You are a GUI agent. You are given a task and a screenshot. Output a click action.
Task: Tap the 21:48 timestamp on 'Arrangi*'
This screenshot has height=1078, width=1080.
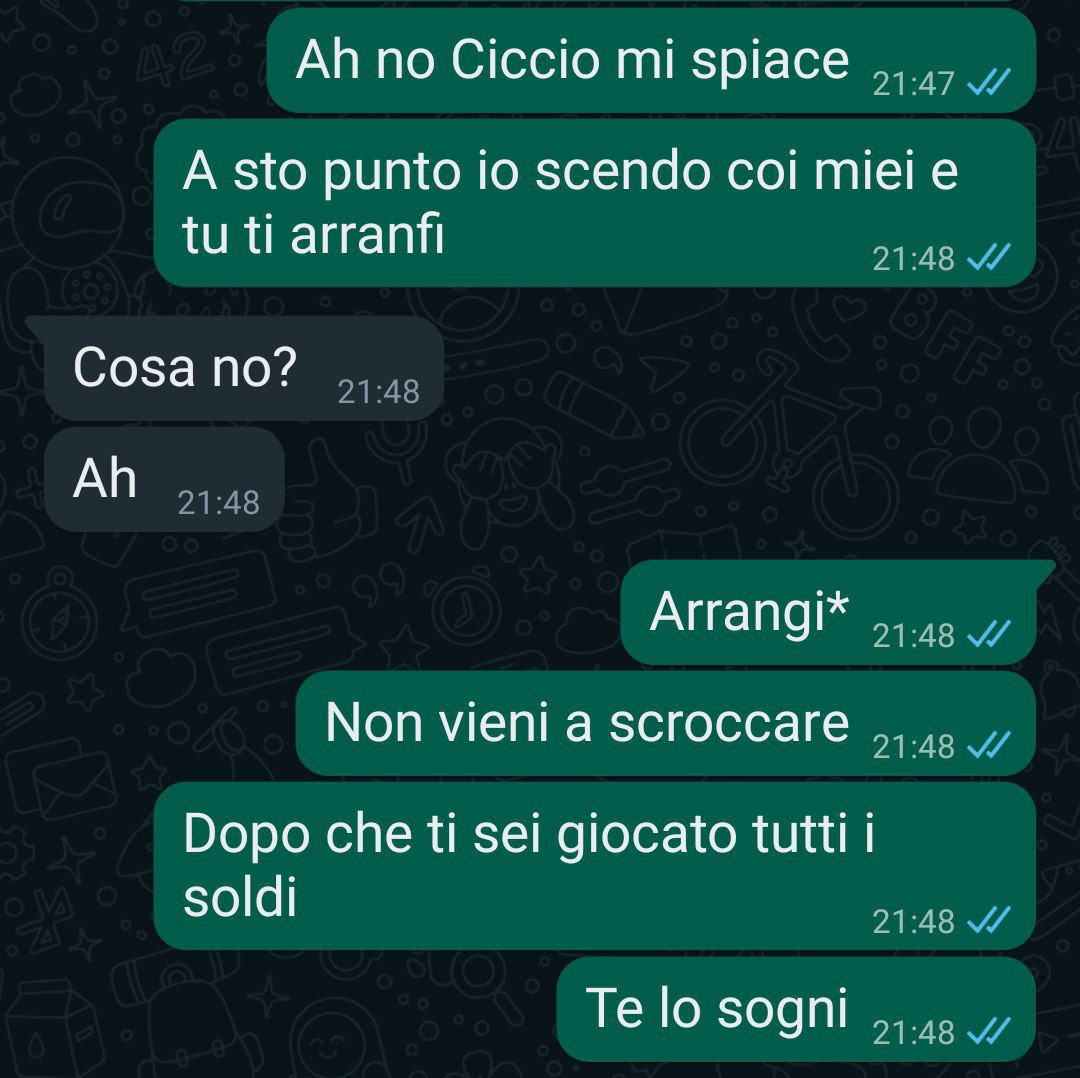click(x=913, y=636)
